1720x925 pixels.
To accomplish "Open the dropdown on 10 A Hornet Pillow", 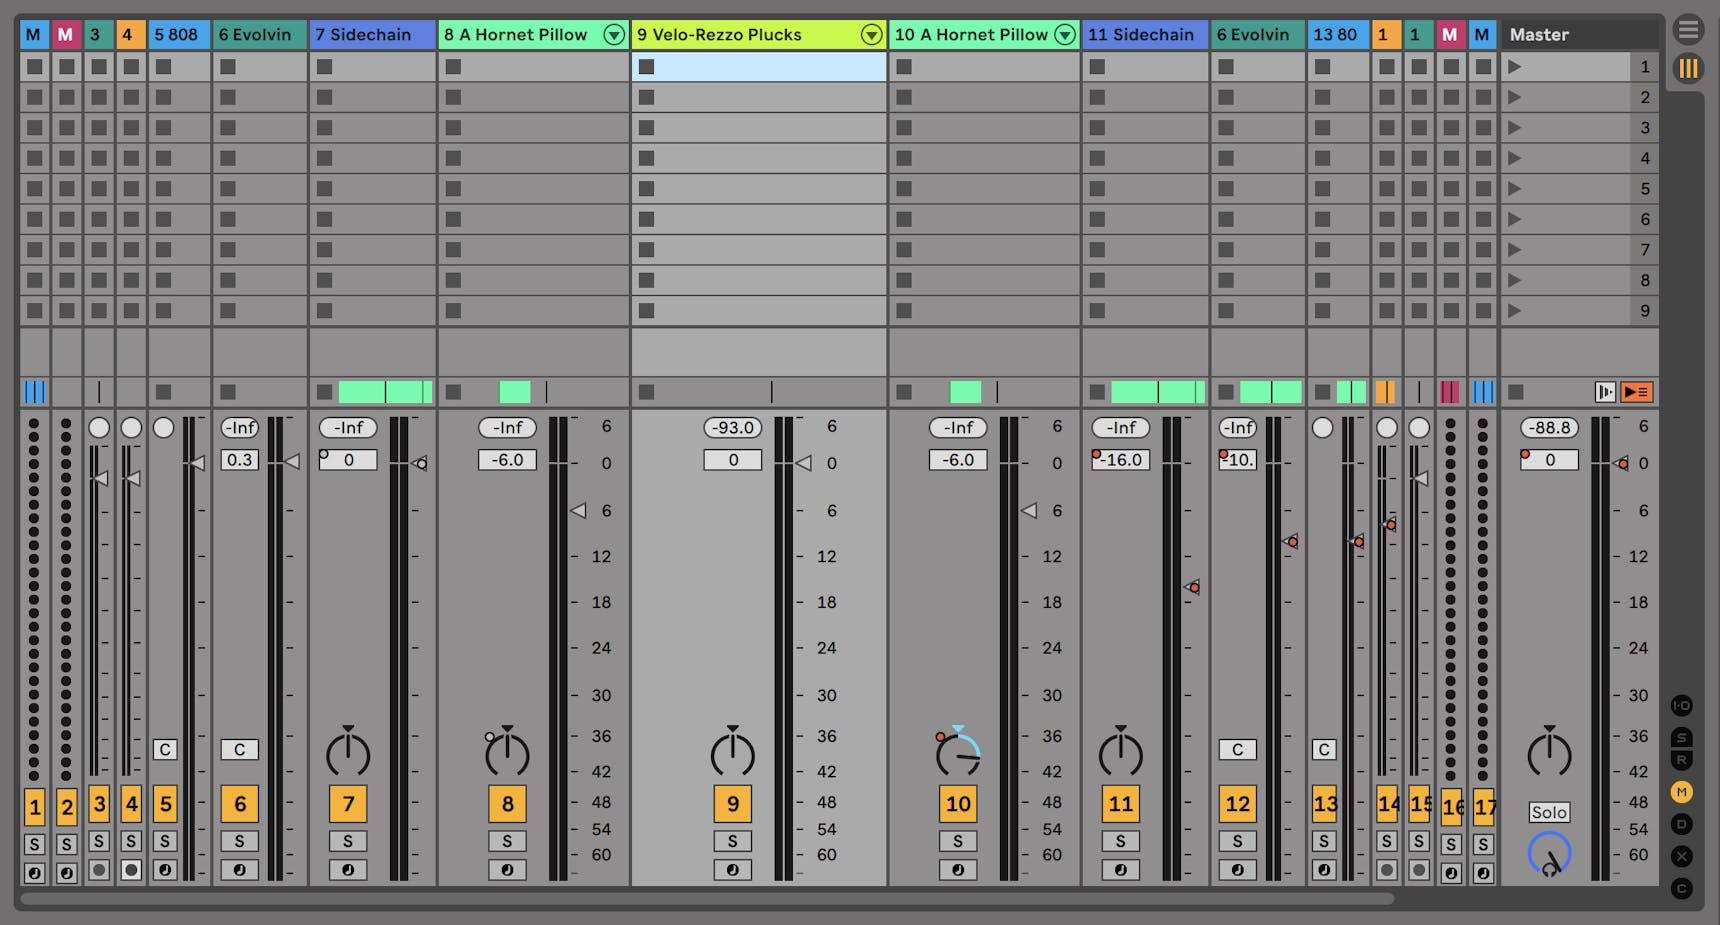I will click(x=1066, y=34).
